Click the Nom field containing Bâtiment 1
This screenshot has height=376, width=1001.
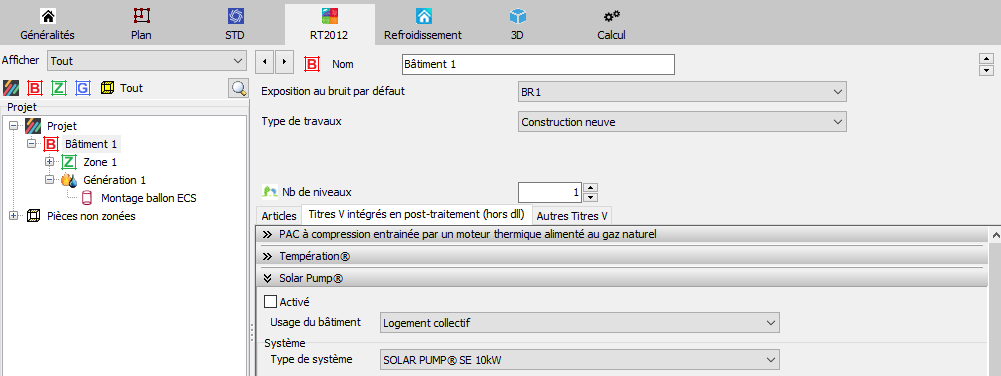click(x=538, y=64)
